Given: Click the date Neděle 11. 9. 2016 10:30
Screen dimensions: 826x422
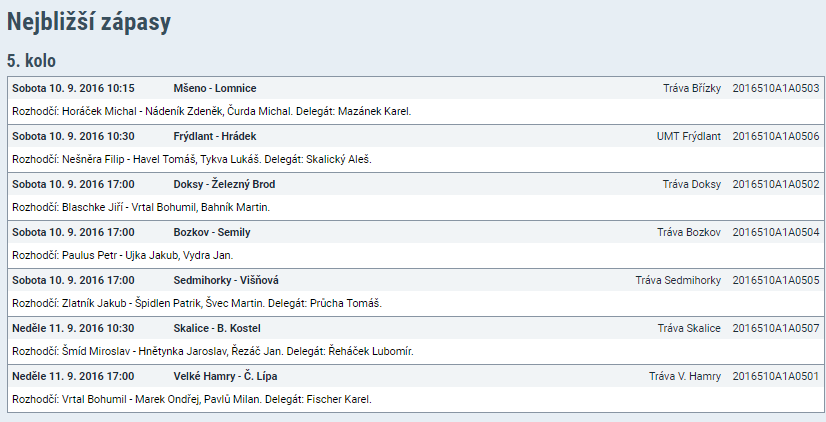Looking at the screenshot, I should point(73,328).
